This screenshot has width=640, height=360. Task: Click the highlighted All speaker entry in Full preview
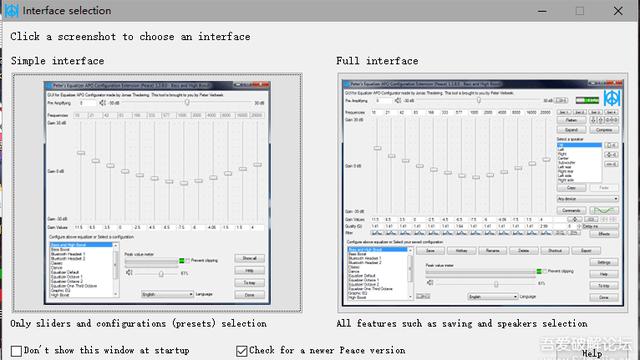coord(579,145)
